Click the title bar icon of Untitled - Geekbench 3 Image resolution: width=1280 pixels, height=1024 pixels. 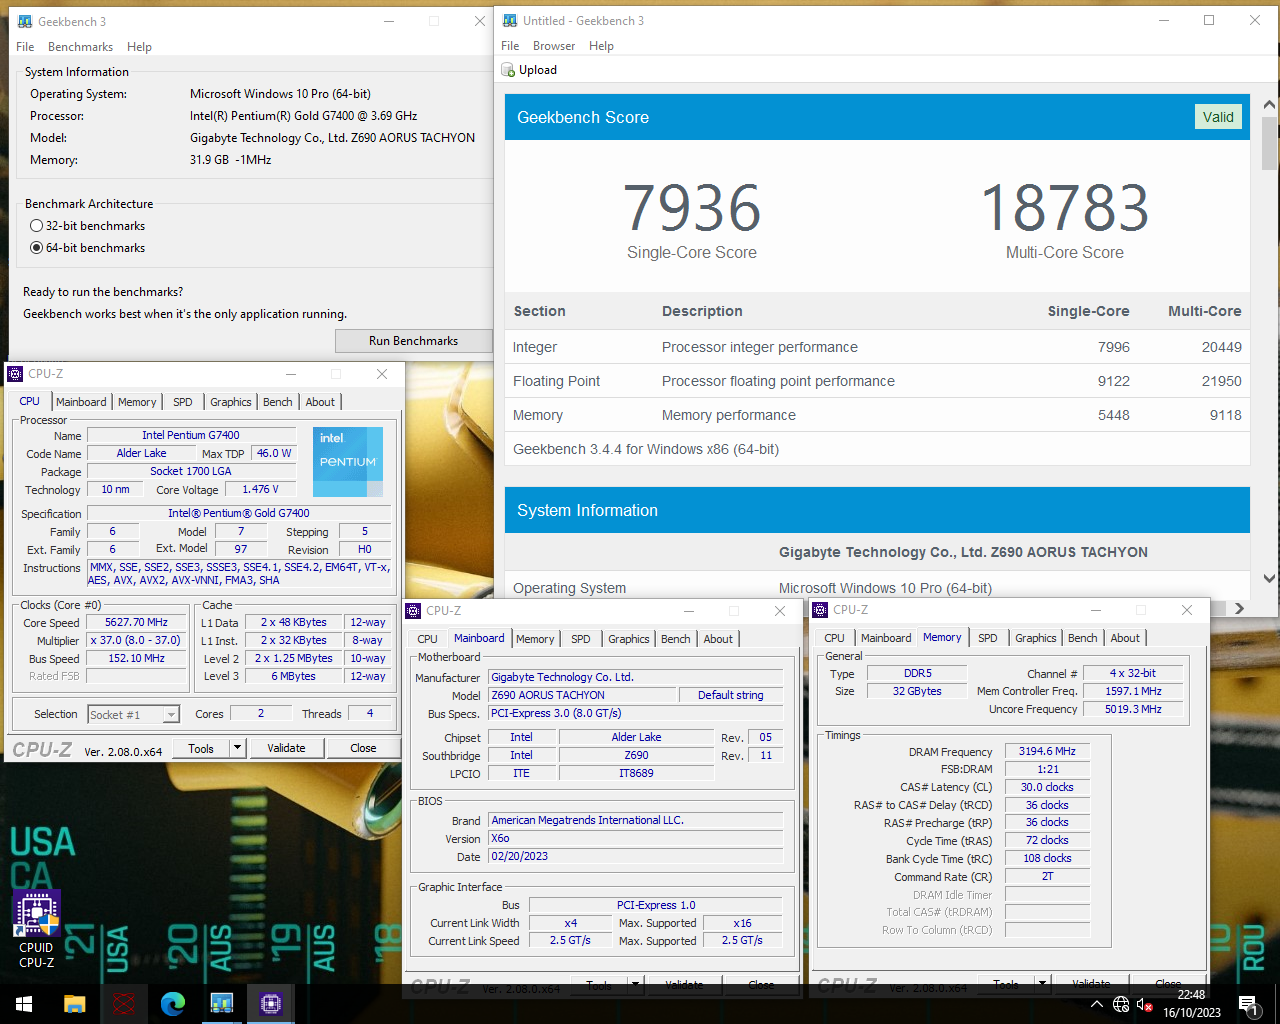510,20
